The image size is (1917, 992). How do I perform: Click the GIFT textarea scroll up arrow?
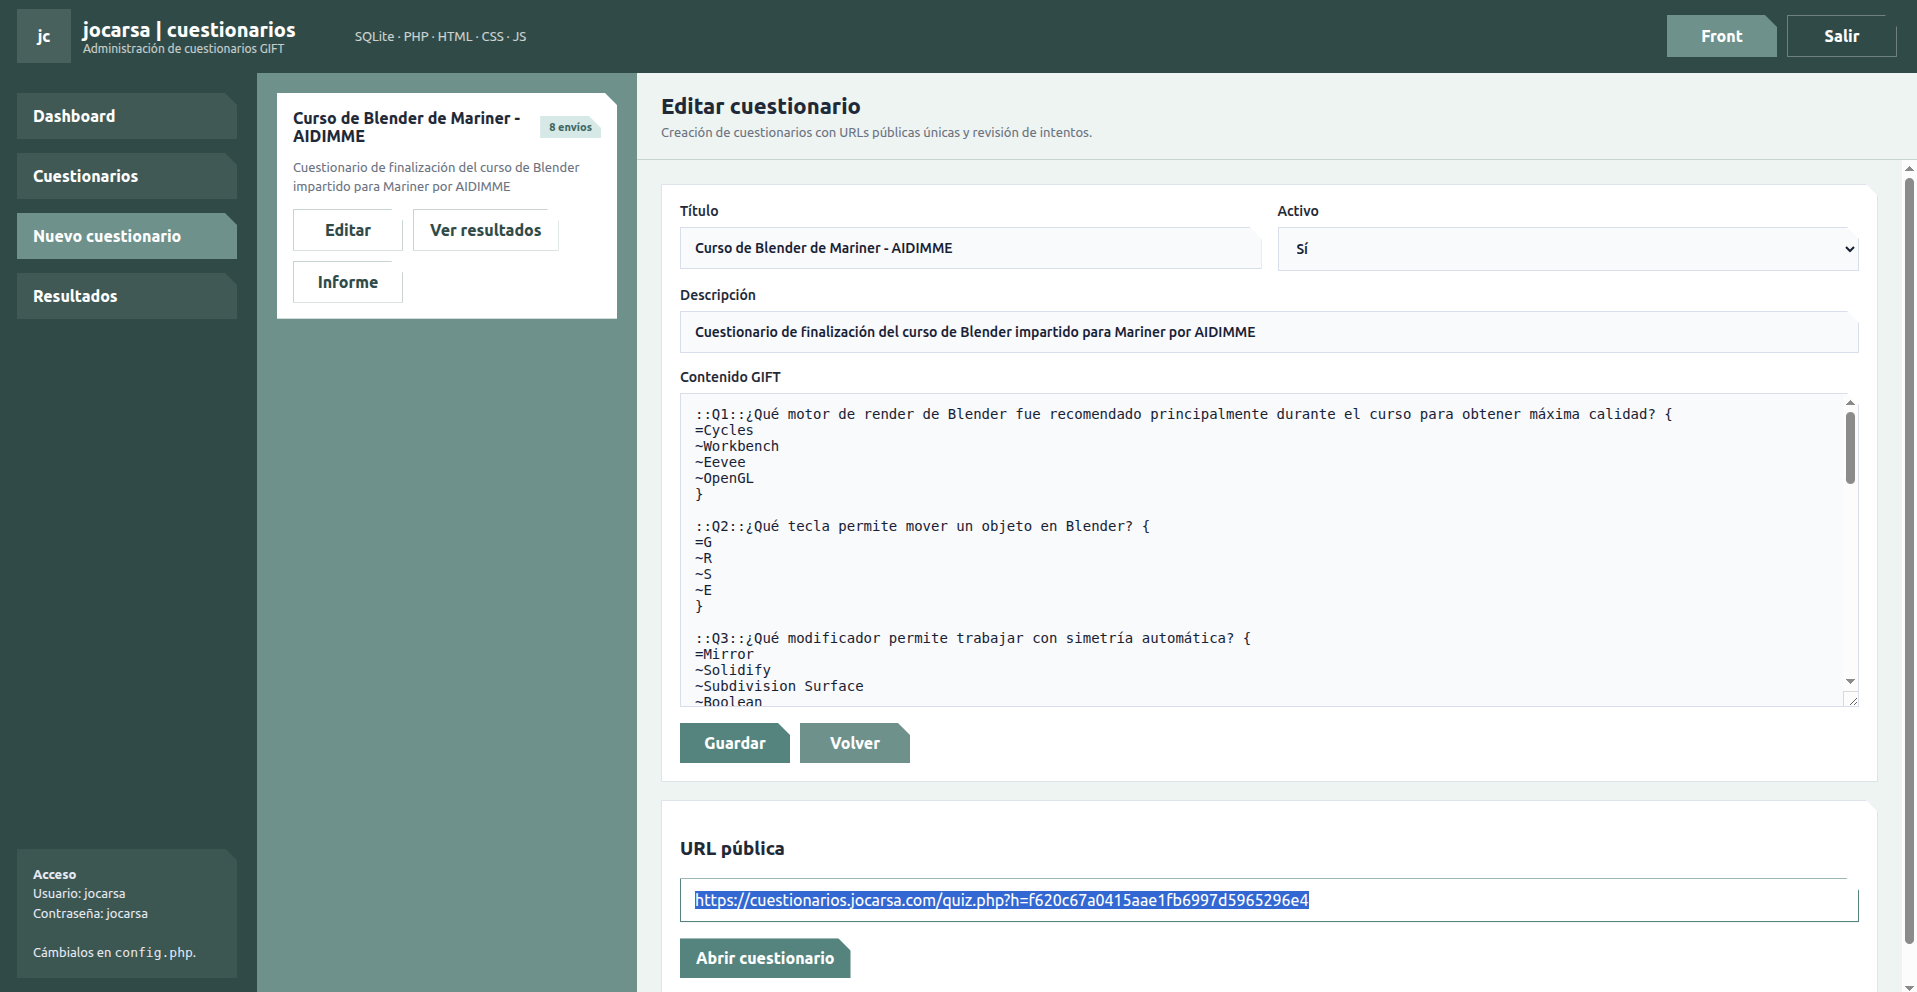pos(1850,402)
